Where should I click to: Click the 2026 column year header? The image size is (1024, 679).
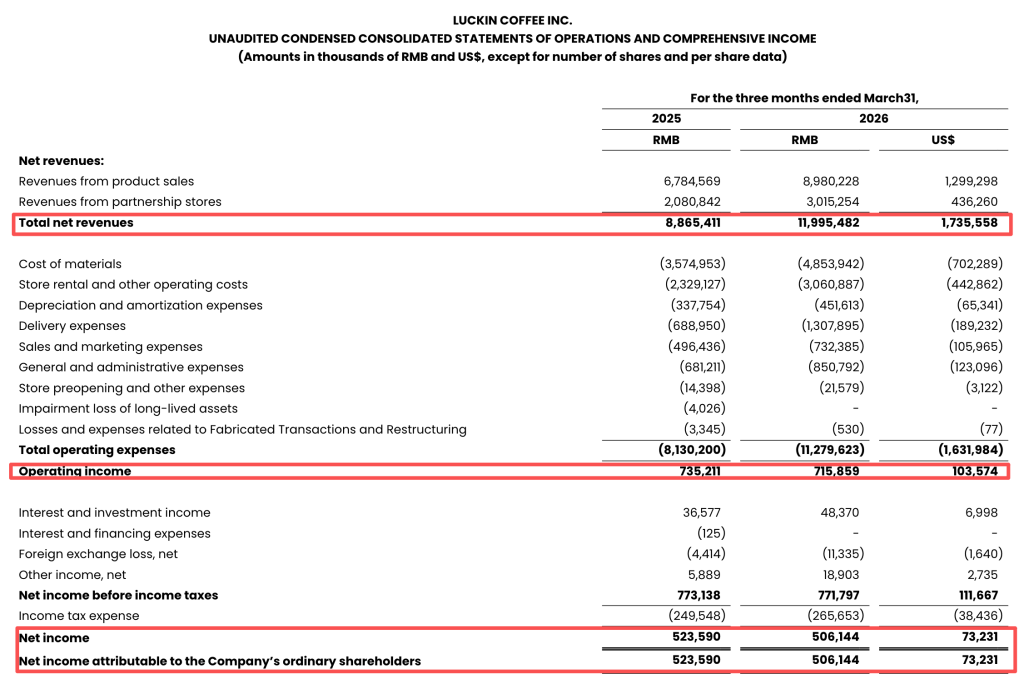(873, 119)
